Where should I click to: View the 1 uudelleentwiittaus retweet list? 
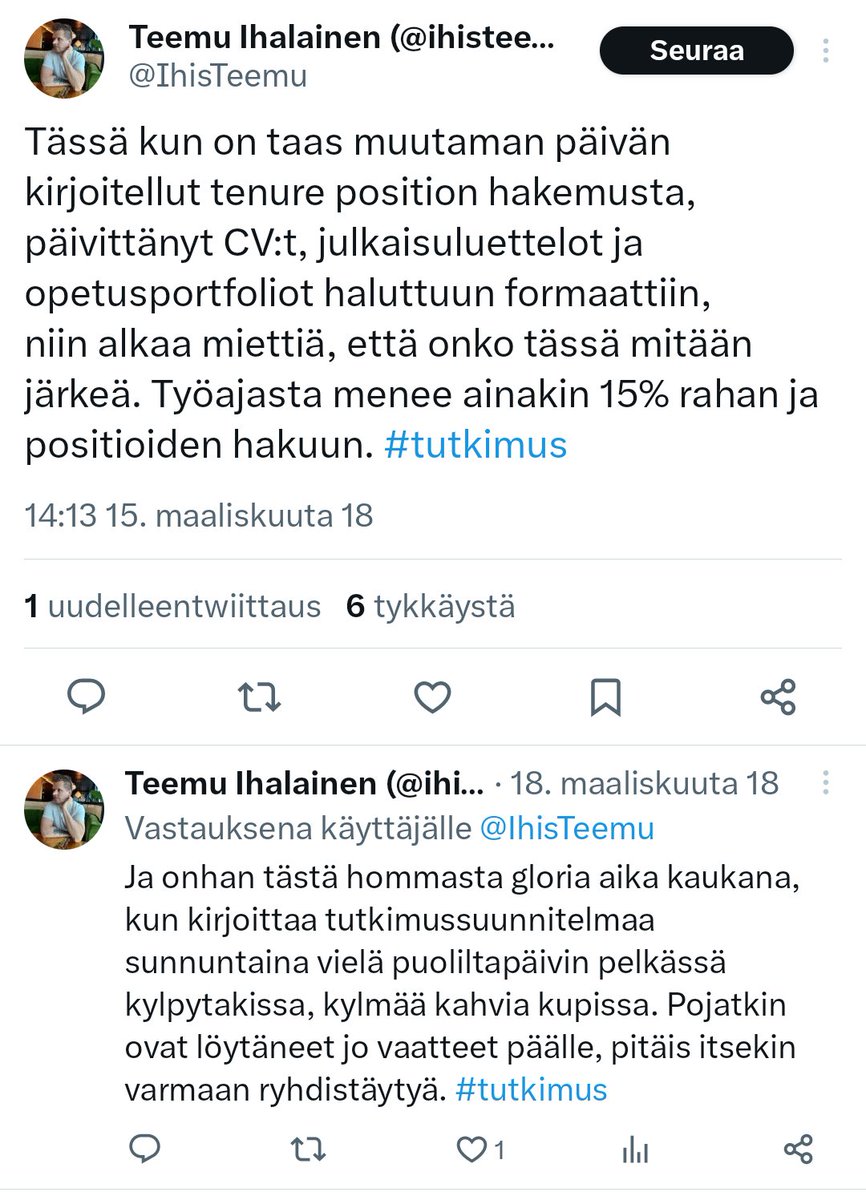point(172,606)
